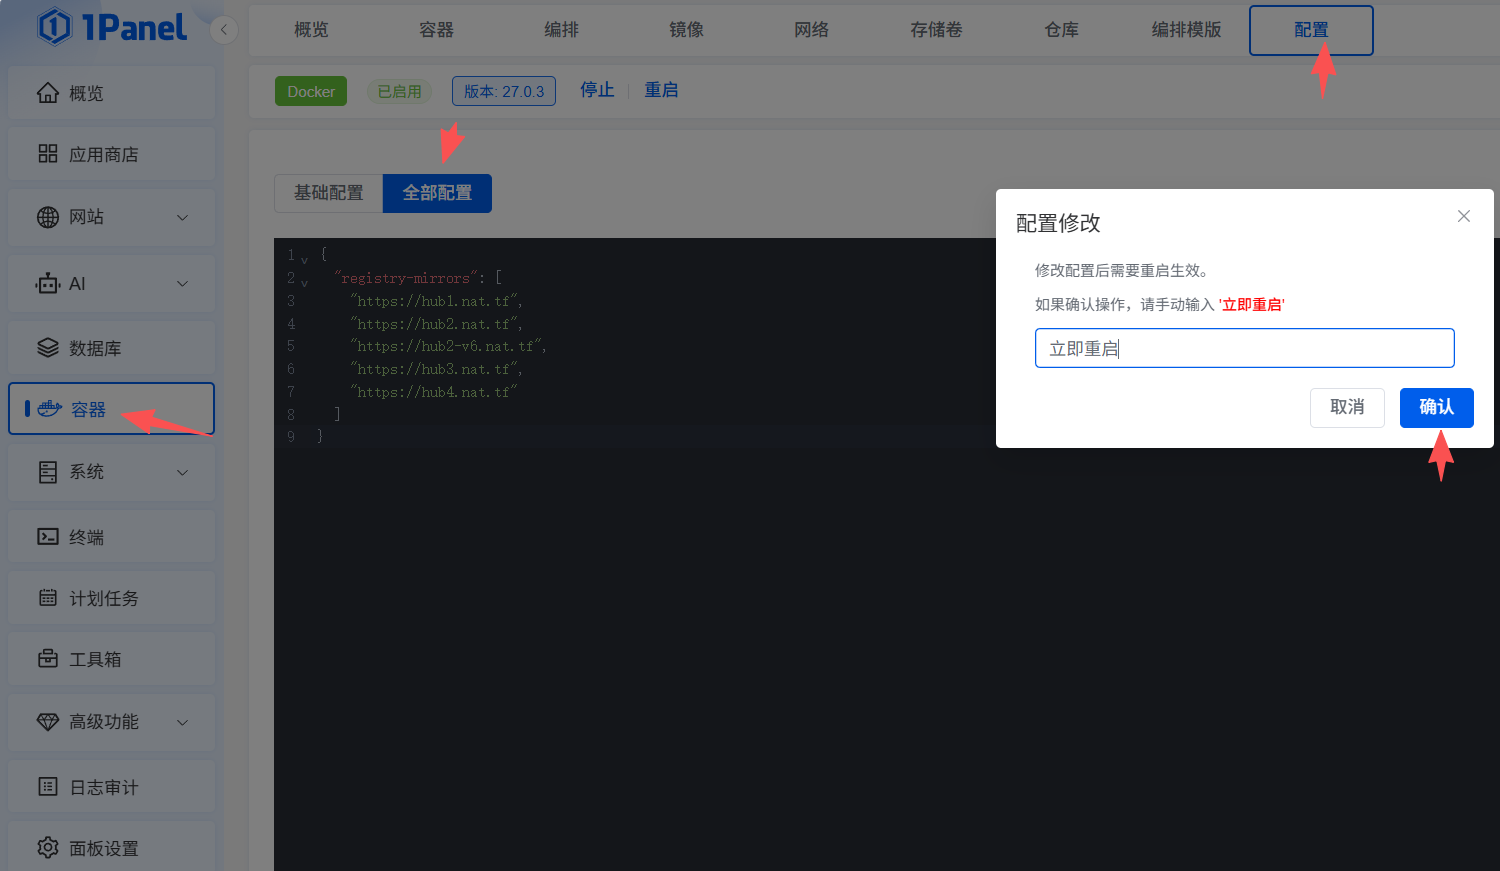This screenshot has height=871, width=1500.
Task: Switch to the 镜像 tab
Action: (x=686, y=30)
